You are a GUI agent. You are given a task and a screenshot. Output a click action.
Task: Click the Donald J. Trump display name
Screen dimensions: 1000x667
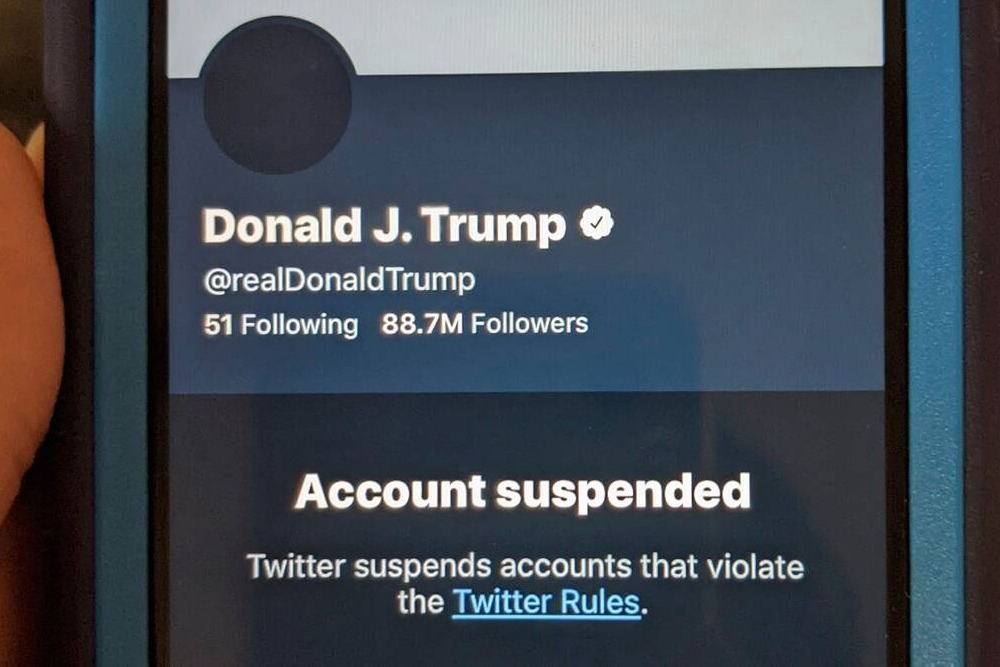click(384, 226)
